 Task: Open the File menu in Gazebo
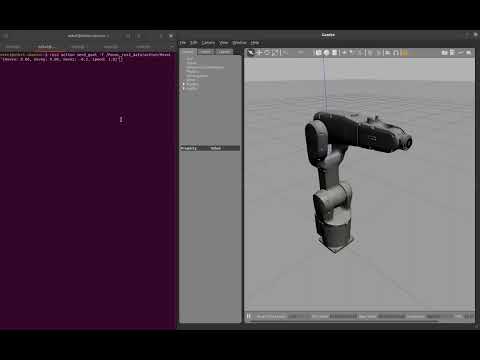click(x=183, y=43)
